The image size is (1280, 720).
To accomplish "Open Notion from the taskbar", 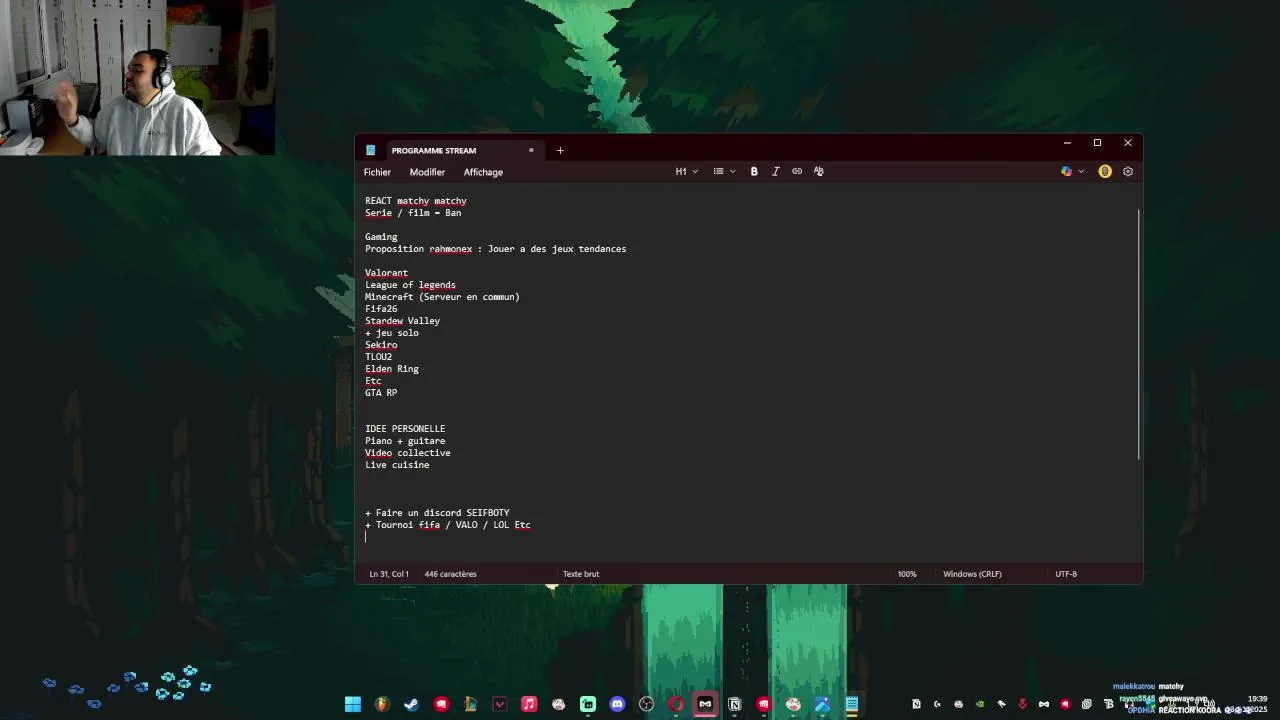I will coord(735,704).
